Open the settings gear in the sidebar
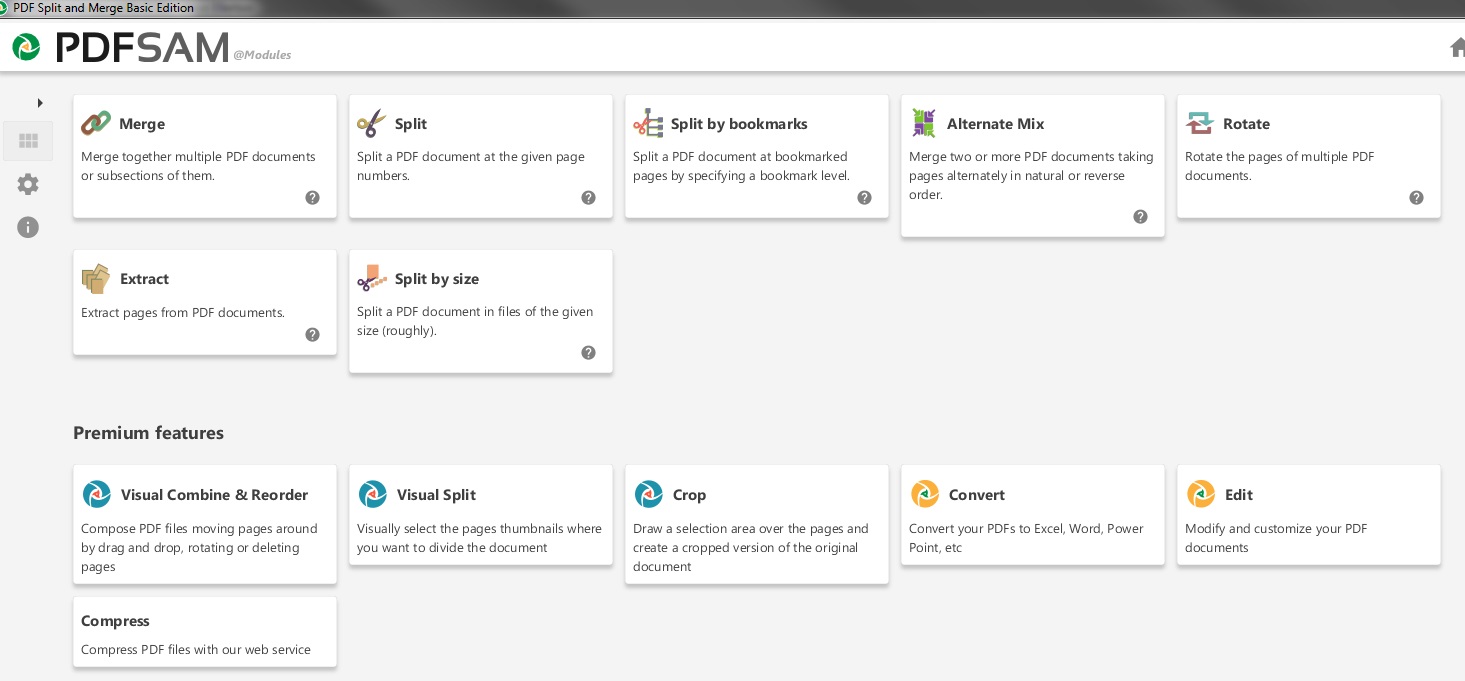Screen dimensions: 1465x681 coord(27,184)
